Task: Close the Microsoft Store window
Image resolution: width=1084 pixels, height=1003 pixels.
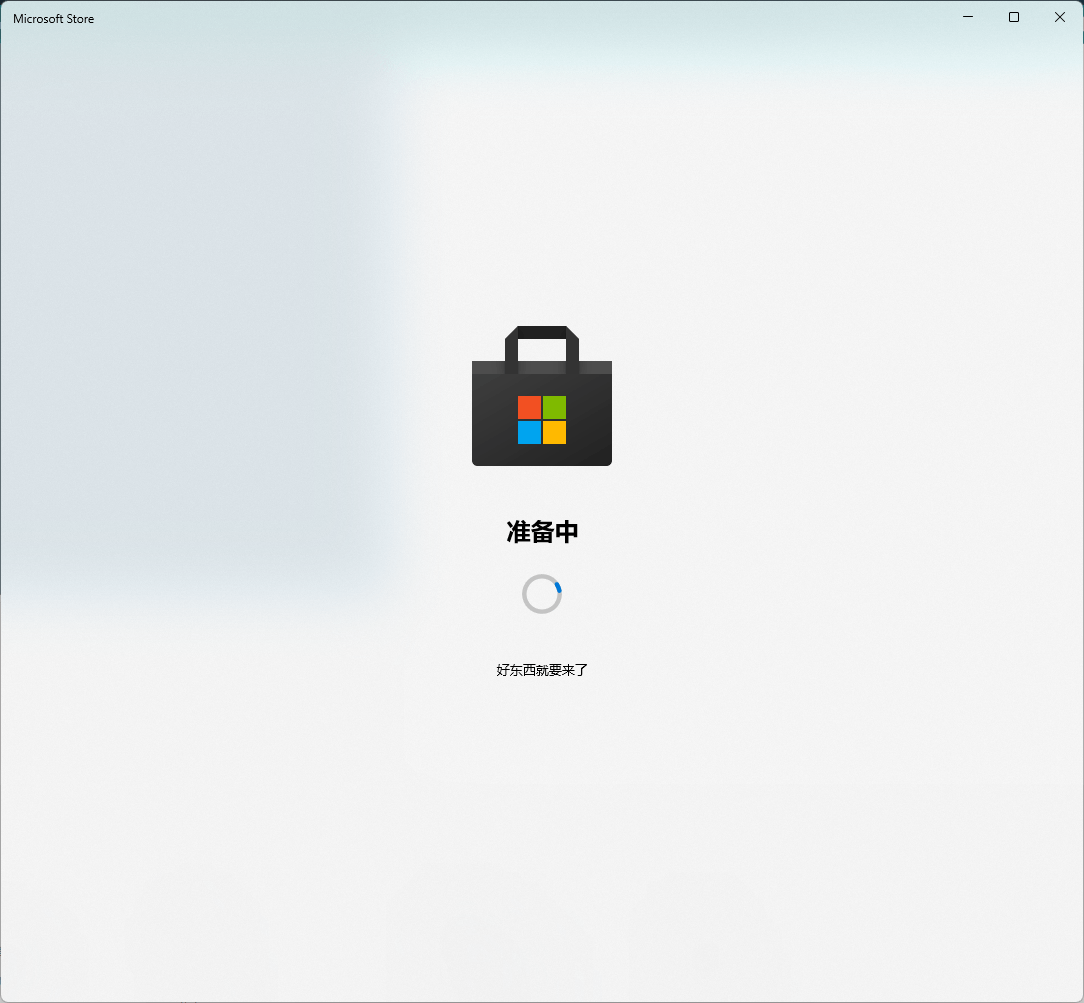Action: (x=1060, y=17)
